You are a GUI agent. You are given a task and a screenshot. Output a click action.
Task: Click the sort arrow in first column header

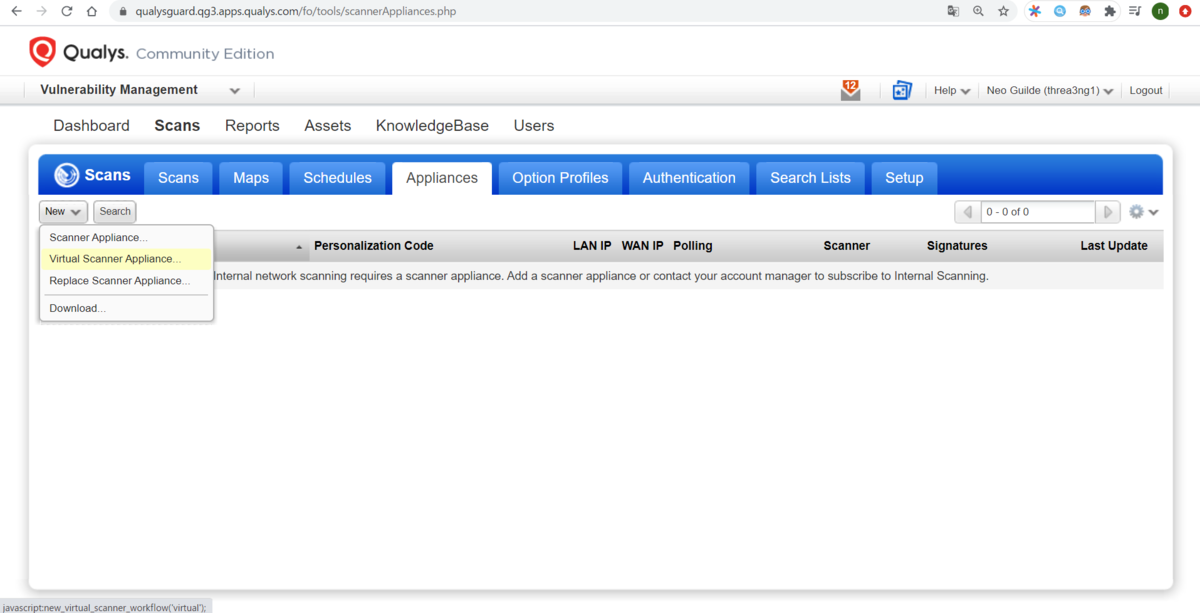(299, 247)
